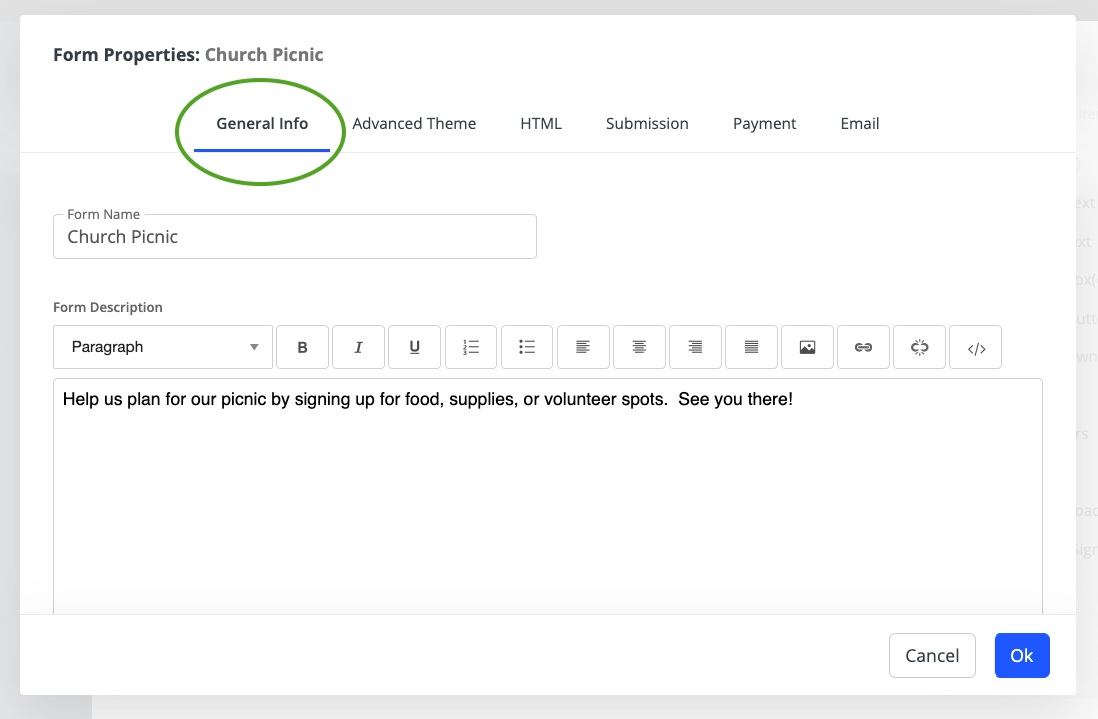This screenshot has width=1098, height=719.
Task: Center align the description text
Action: (639, 347)
